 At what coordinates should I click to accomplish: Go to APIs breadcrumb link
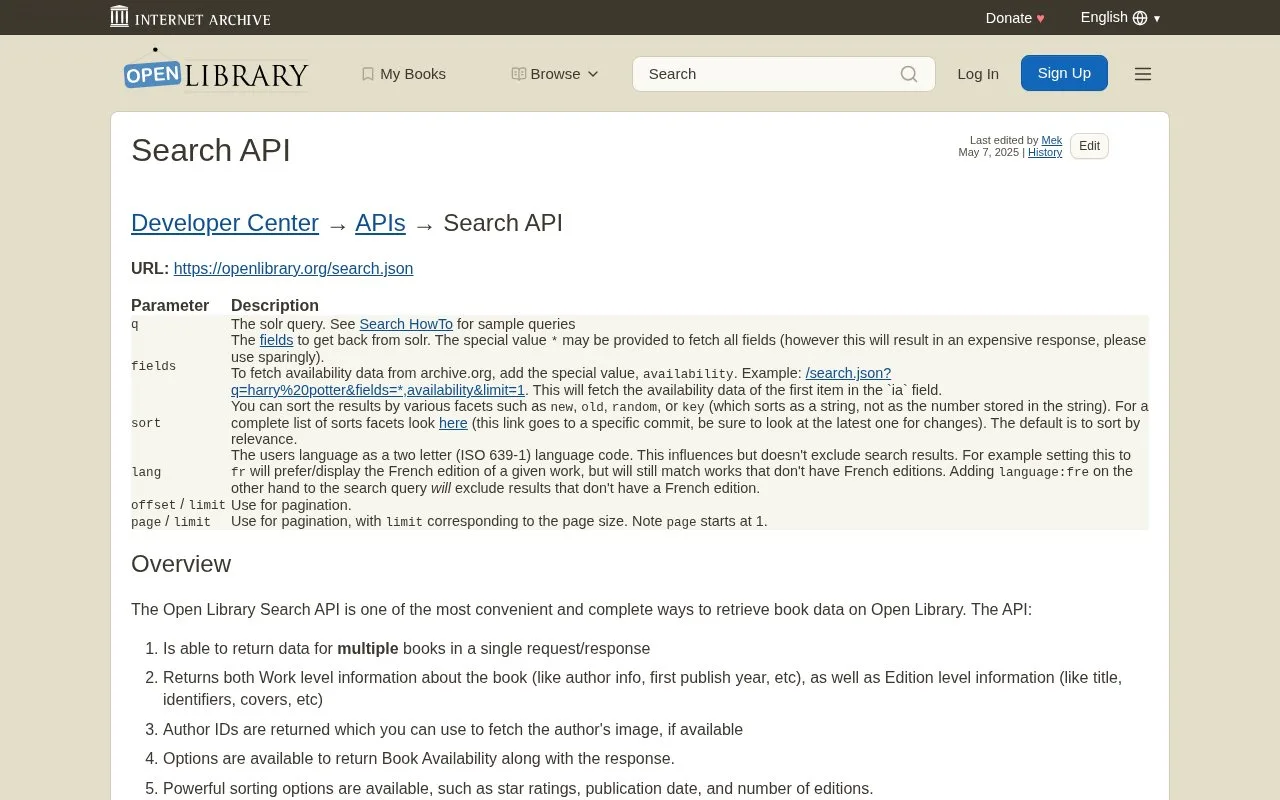click(x=380, y=223)
